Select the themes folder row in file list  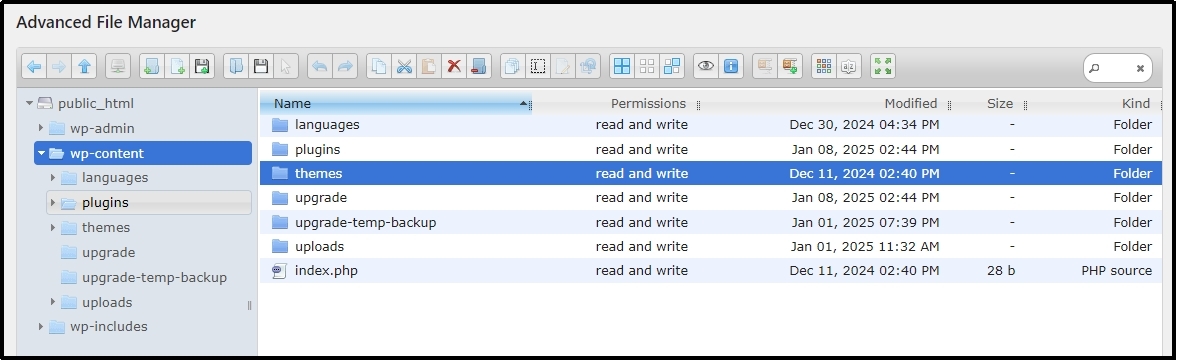pos(711,173)
